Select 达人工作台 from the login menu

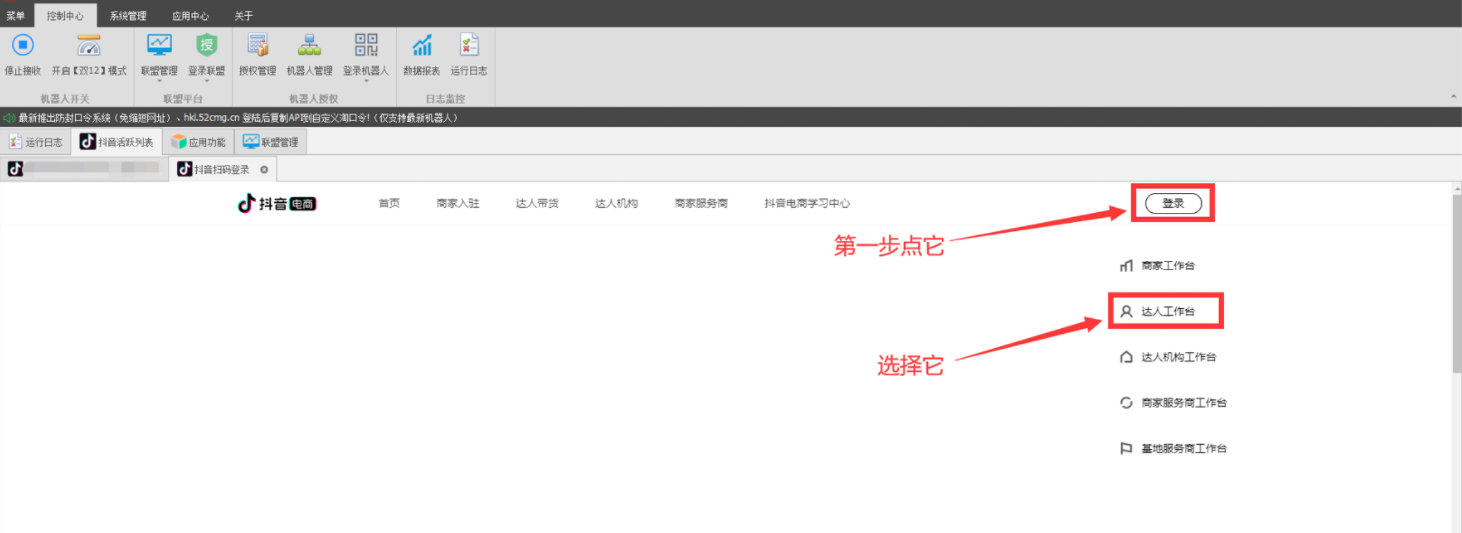click(1157, 312)
